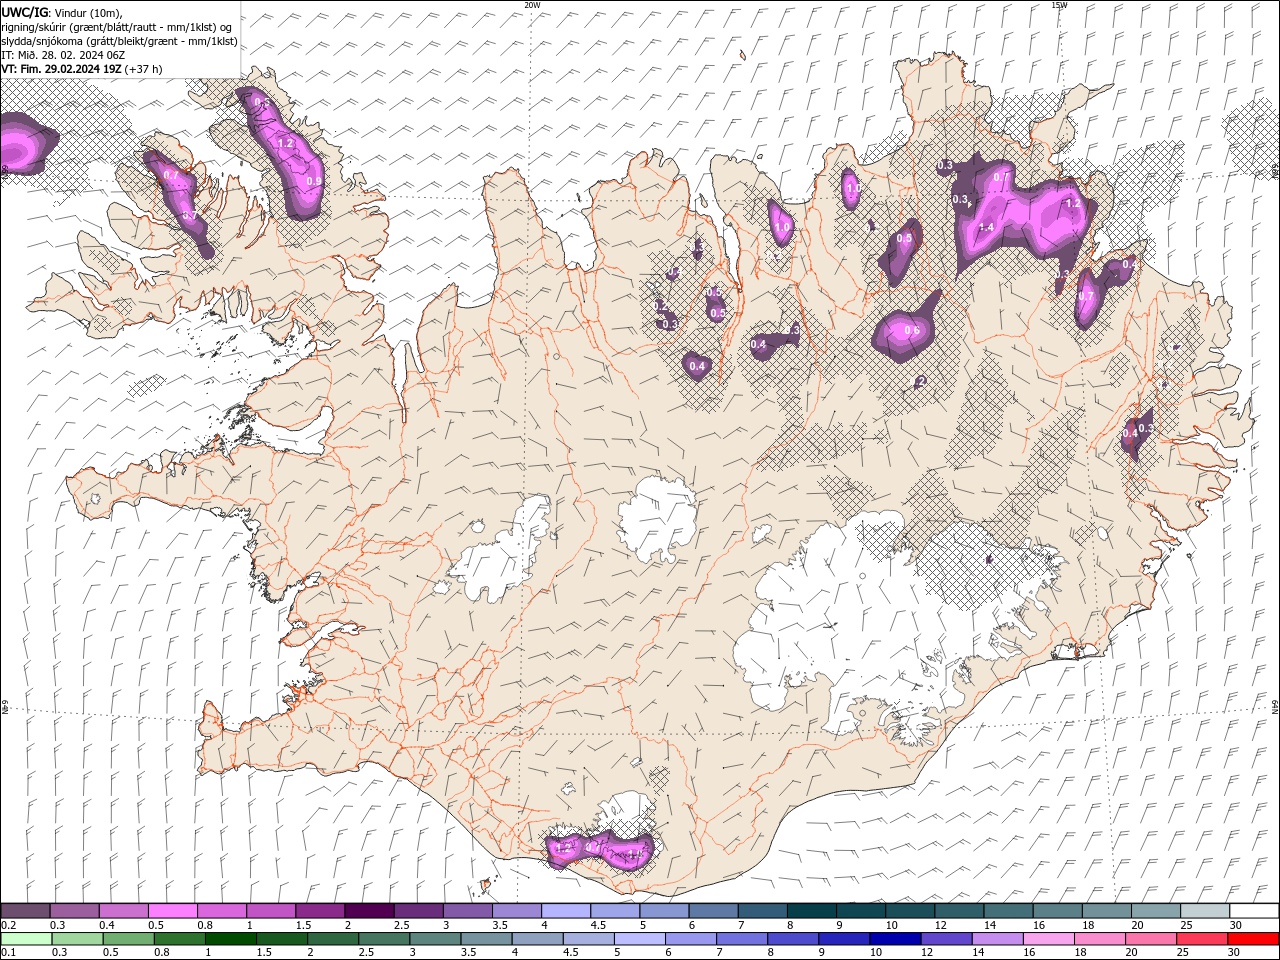Select the medium green 0.8 rain legend swatch
The height and width of the screenshot is (960, 1280).
point(179,939)
